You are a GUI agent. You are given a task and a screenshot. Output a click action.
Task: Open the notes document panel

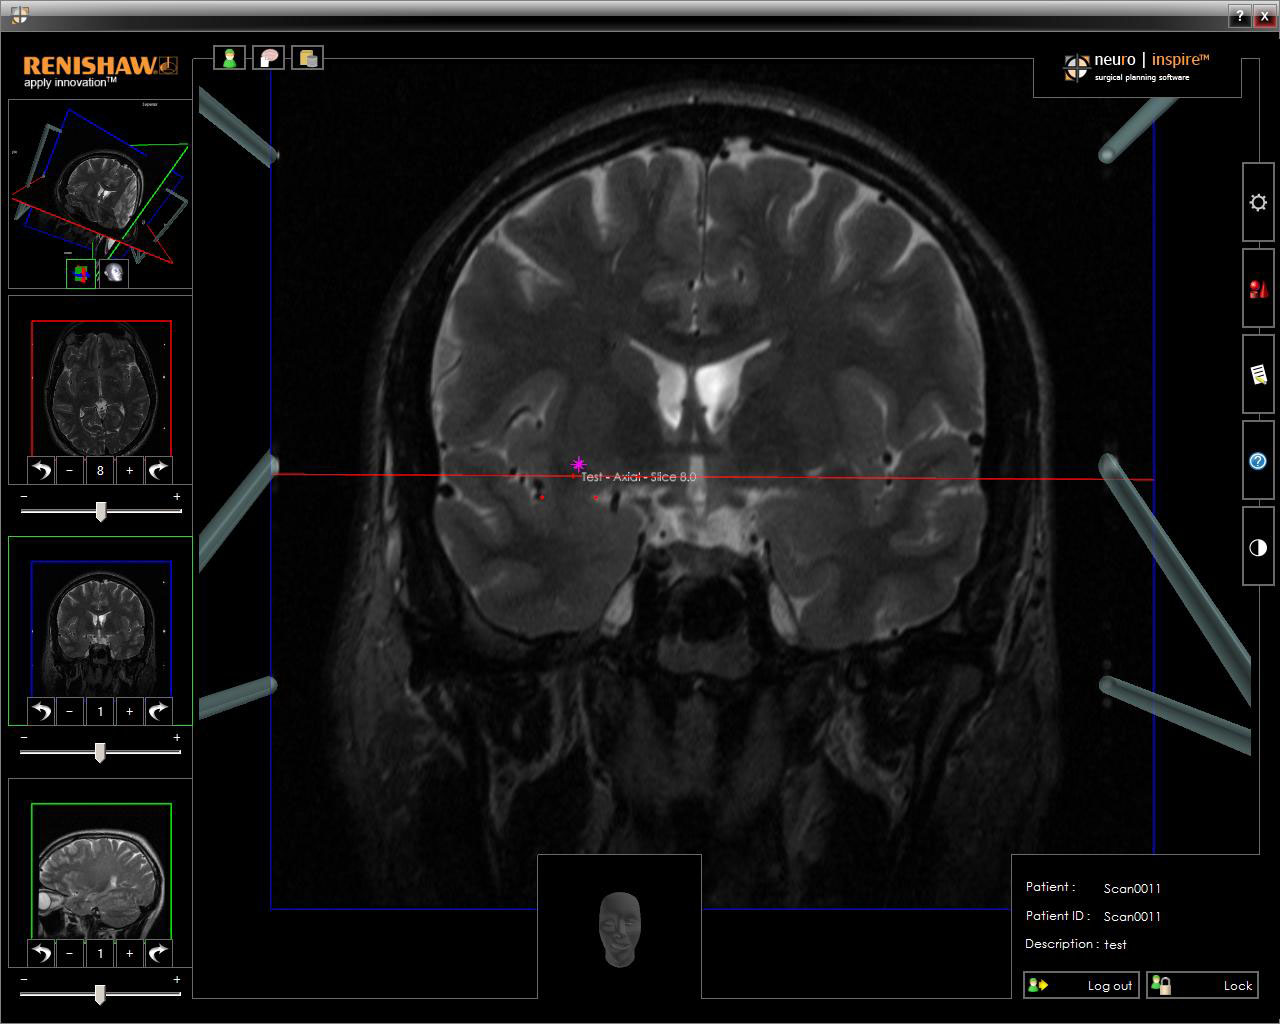[1258, 375]
